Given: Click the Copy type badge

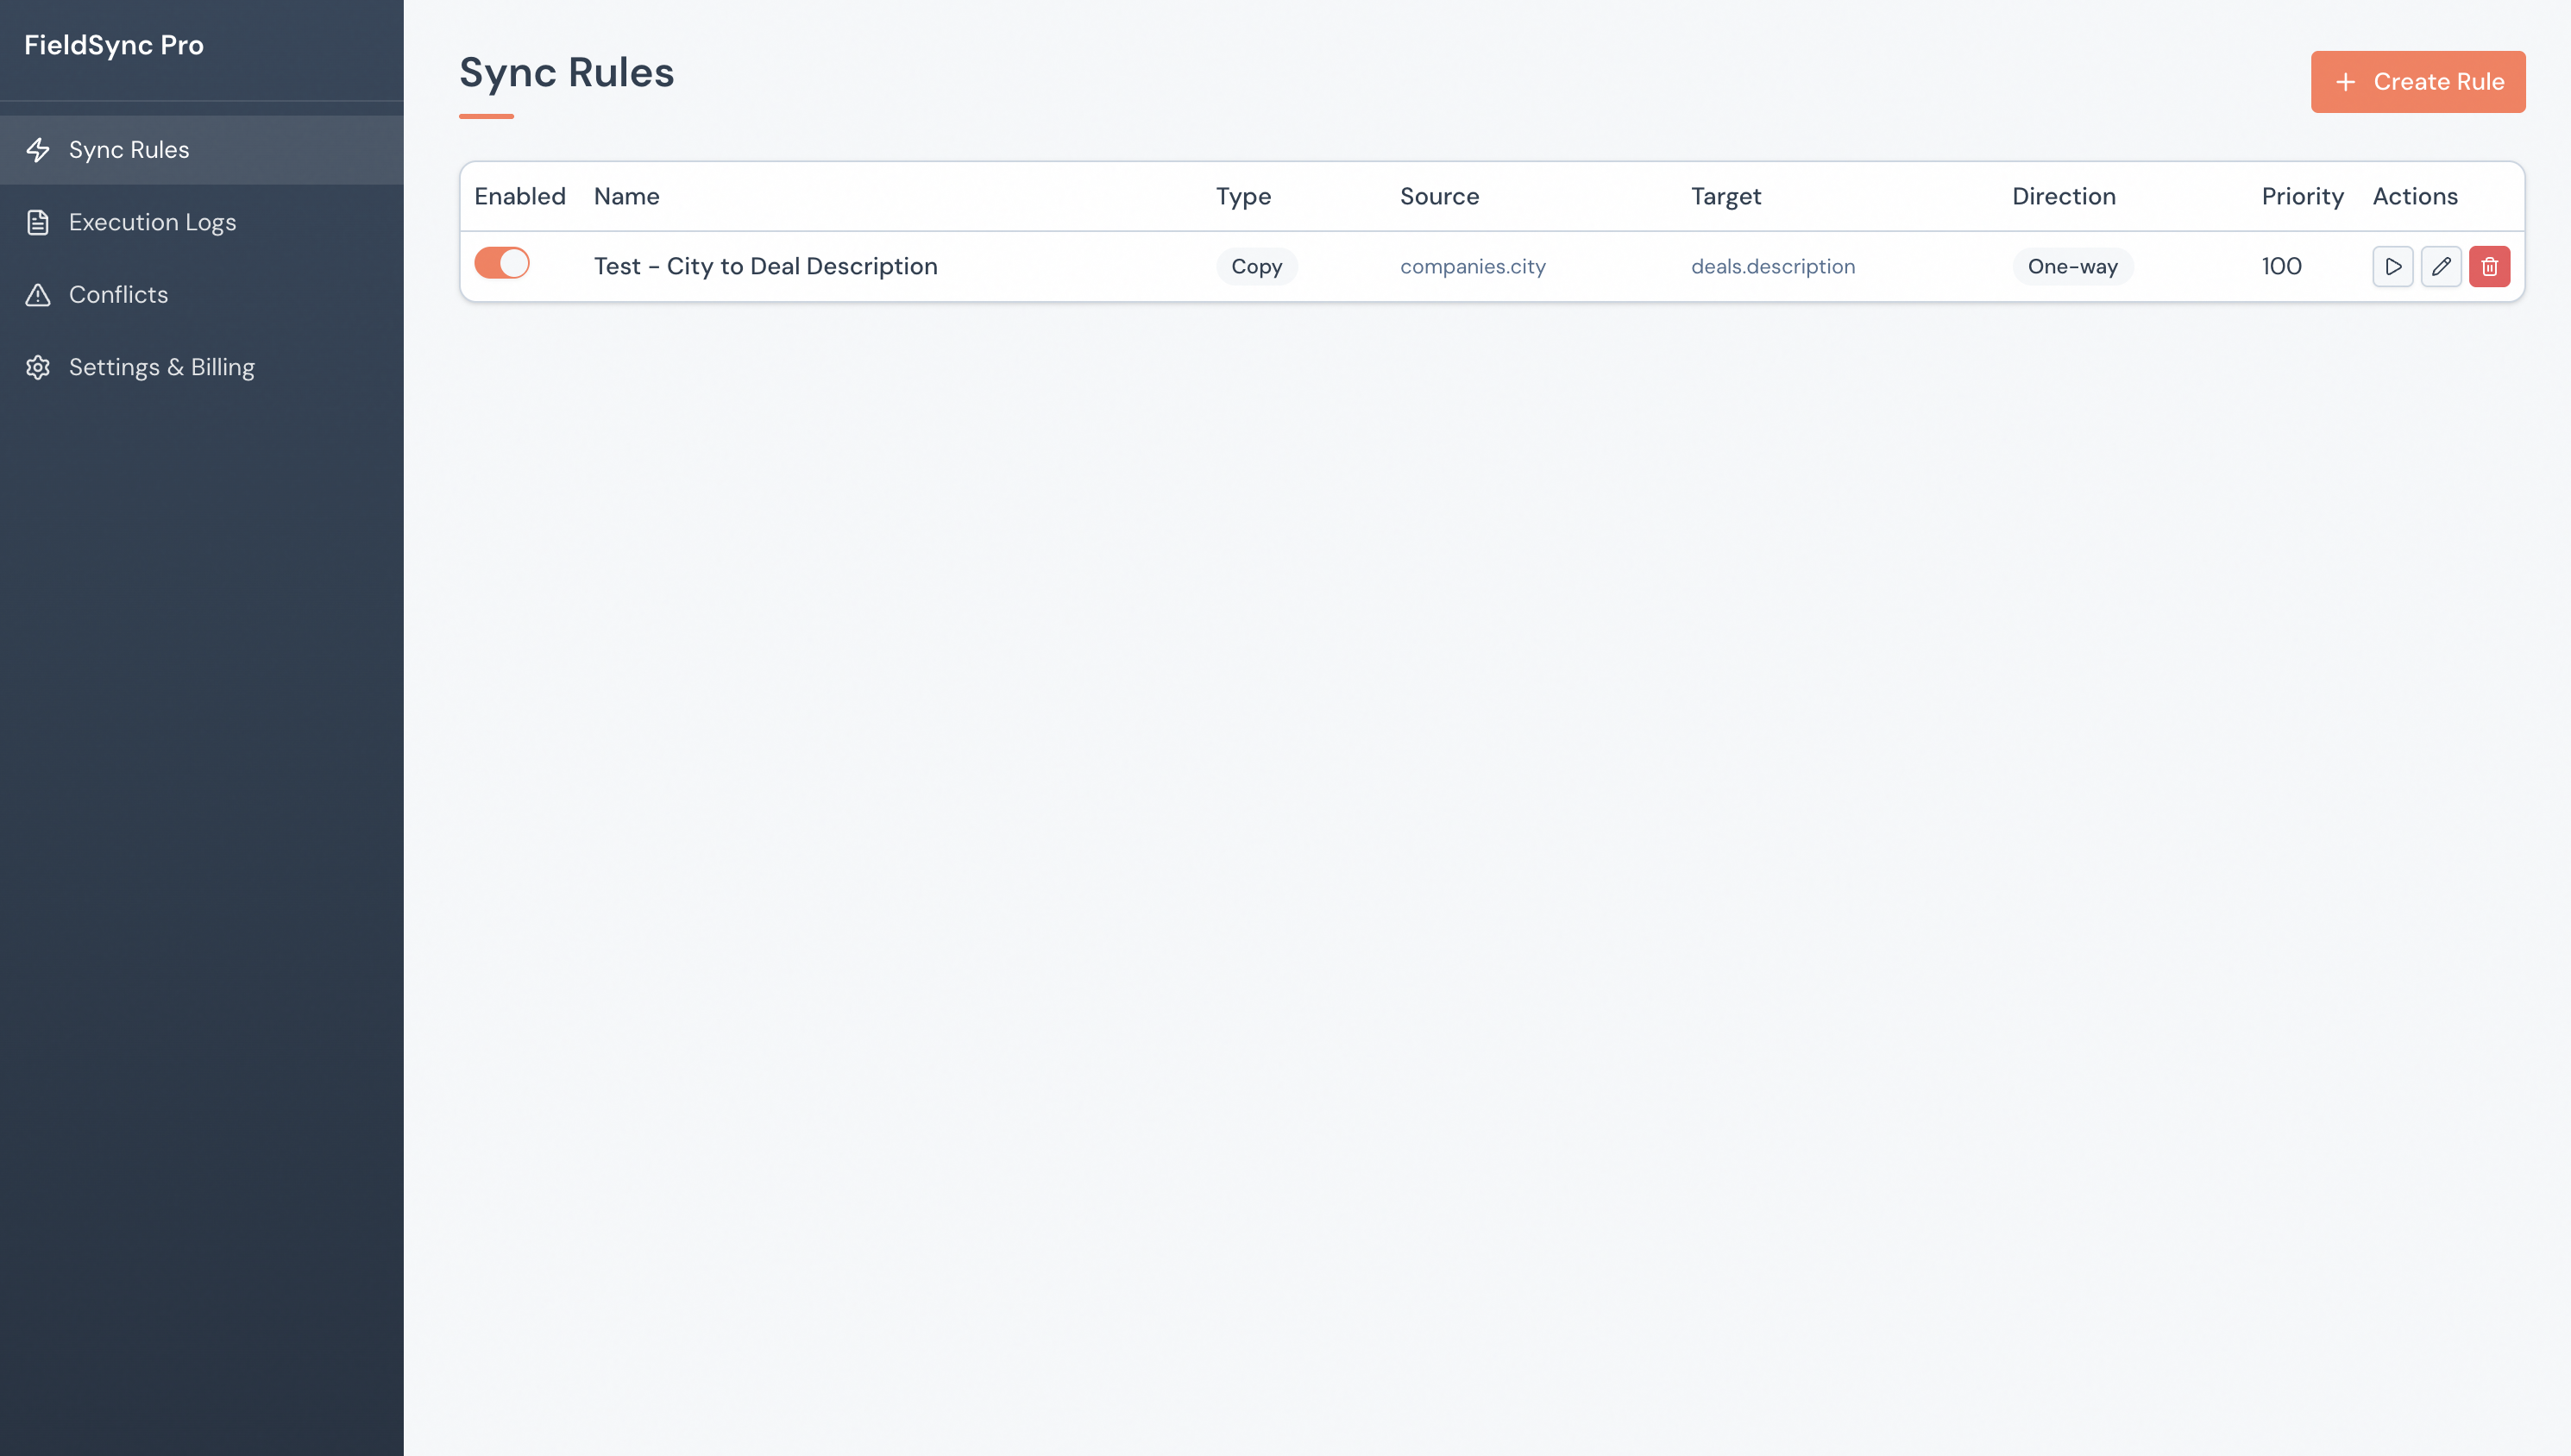Looking at the screenshot, I should [x=1256, y=266].
